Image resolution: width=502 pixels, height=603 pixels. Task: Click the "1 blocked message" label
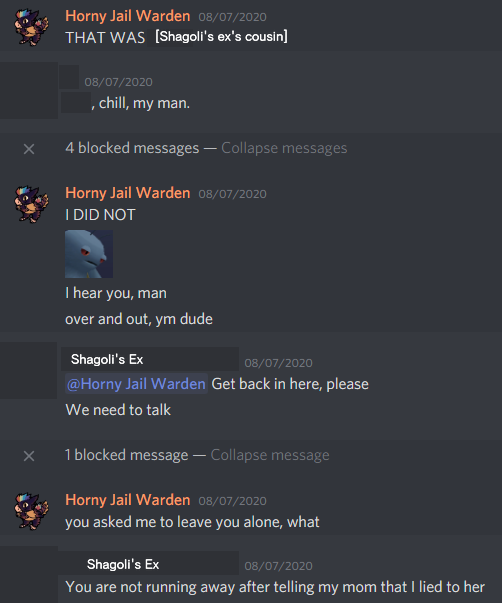(x=127, y=455)
